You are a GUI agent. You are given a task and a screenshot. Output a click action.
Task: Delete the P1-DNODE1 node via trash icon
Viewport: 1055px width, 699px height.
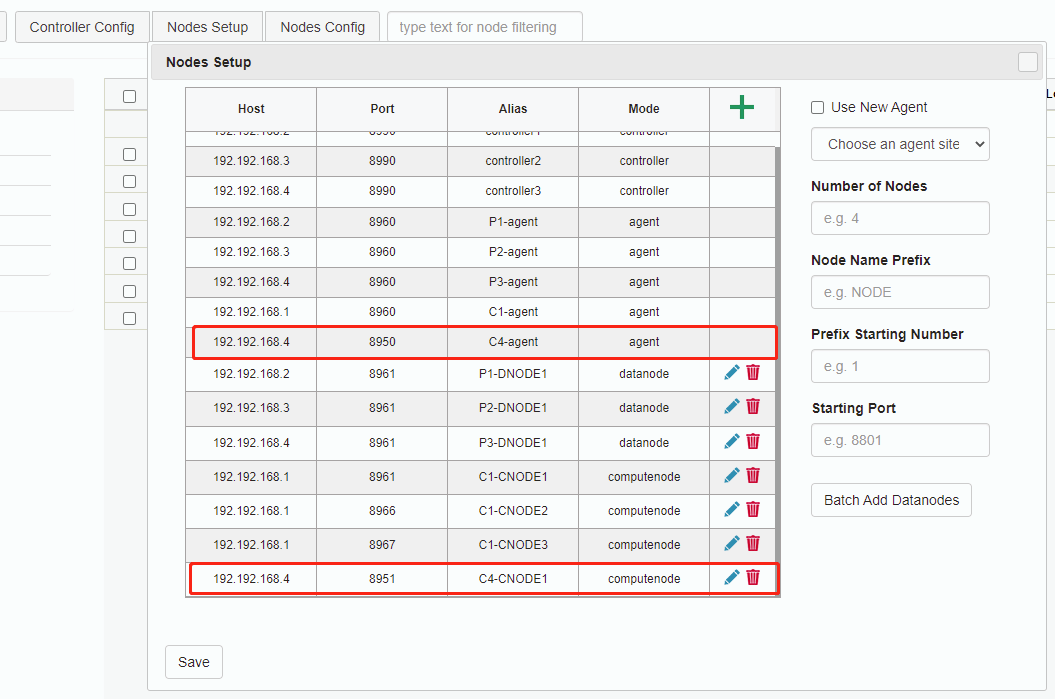click(753, 372)
